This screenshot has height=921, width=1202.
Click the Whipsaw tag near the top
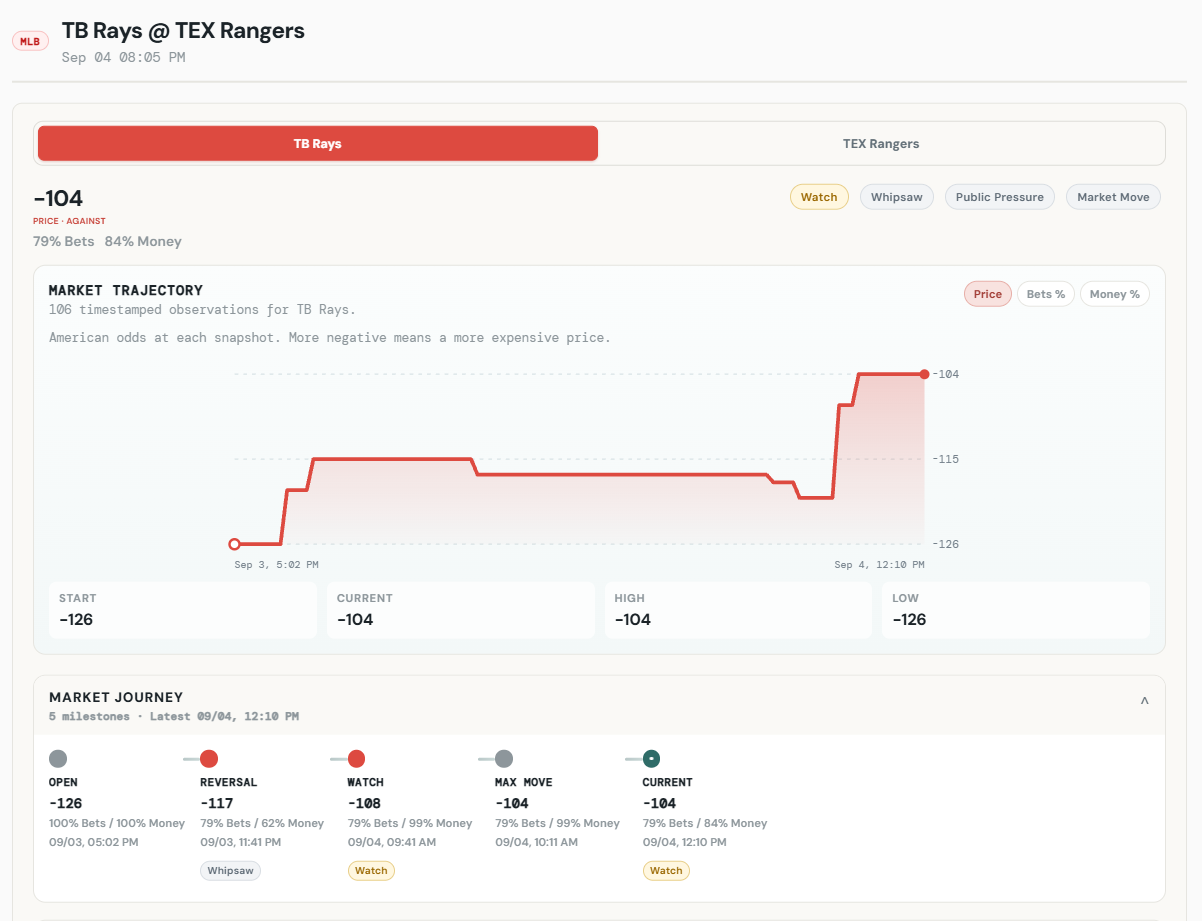click(x=897, y=197)
